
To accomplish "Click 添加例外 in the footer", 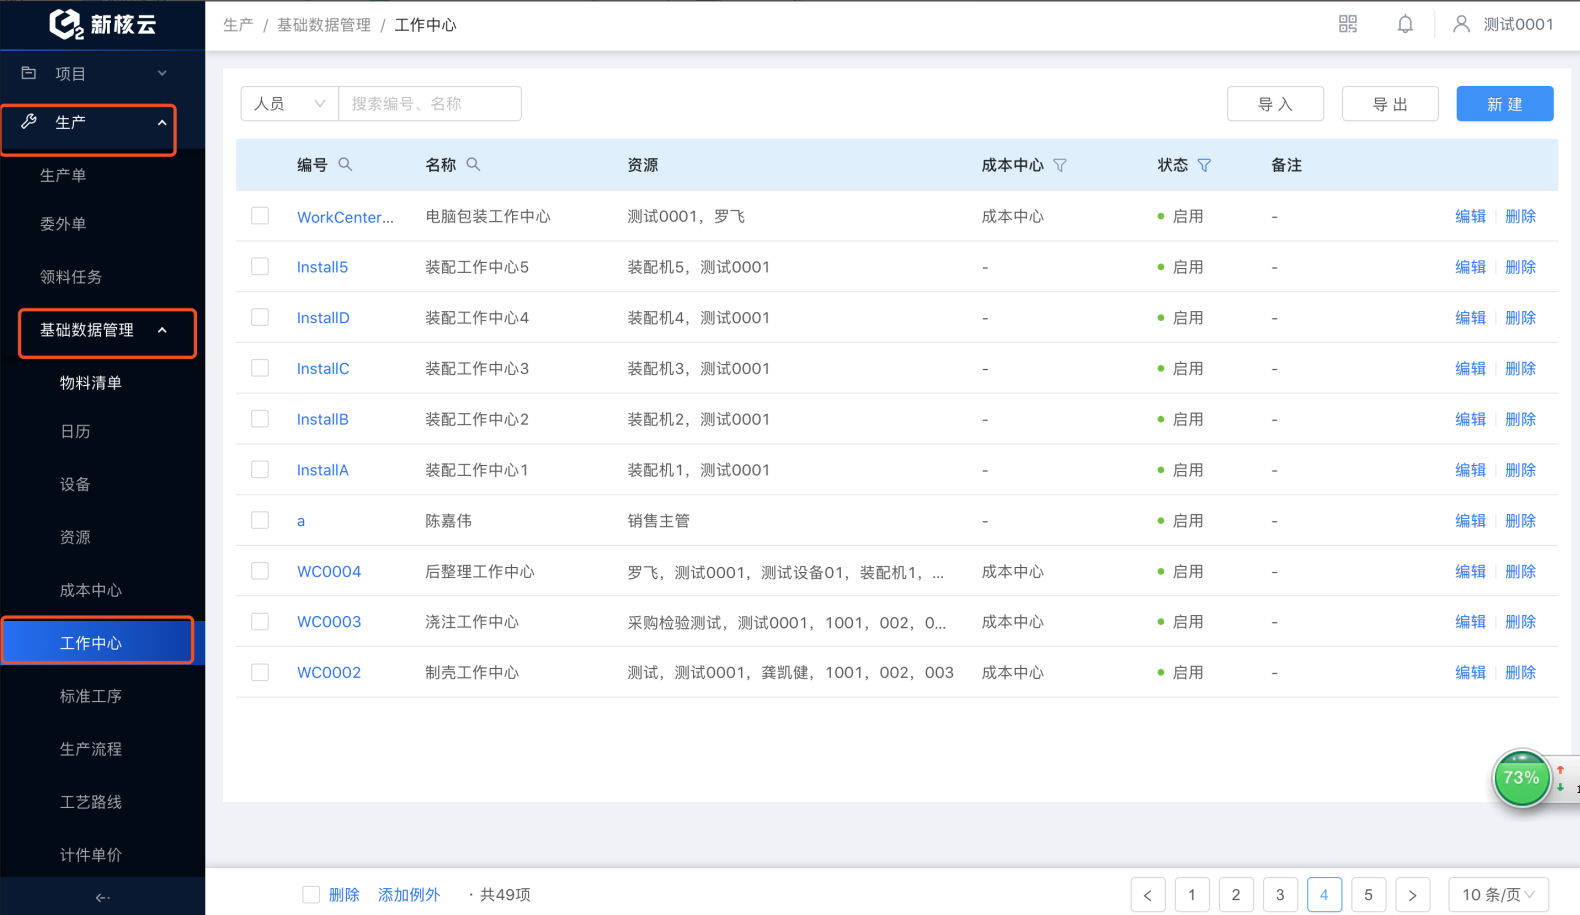I will (x=409, y=895).
